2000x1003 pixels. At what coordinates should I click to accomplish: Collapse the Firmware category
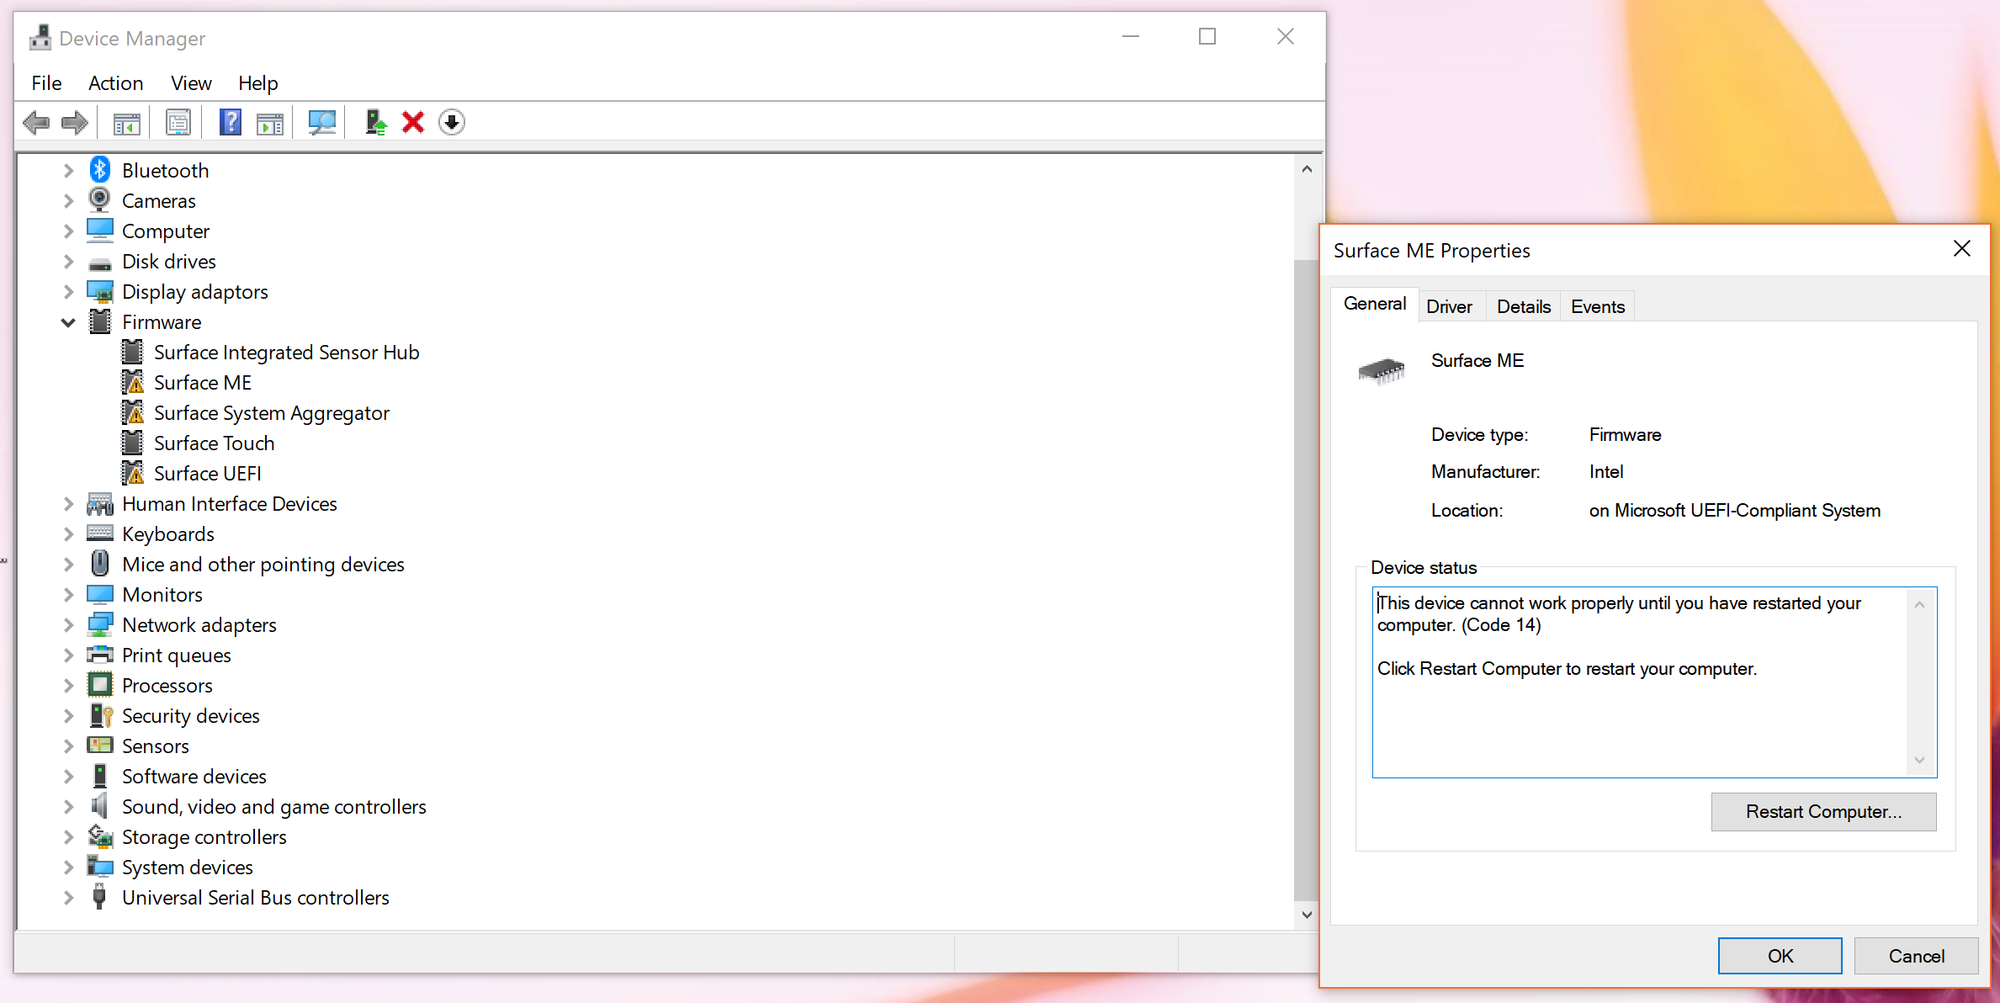(x=68, y=322)
